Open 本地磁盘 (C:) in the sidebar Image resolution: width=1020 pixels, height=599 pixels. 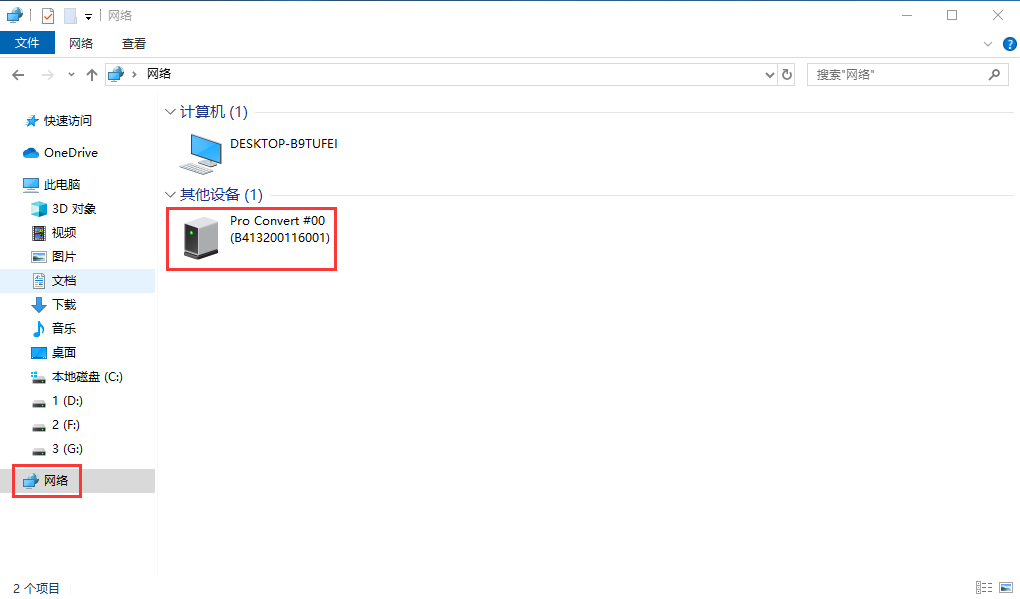point(87,377)
